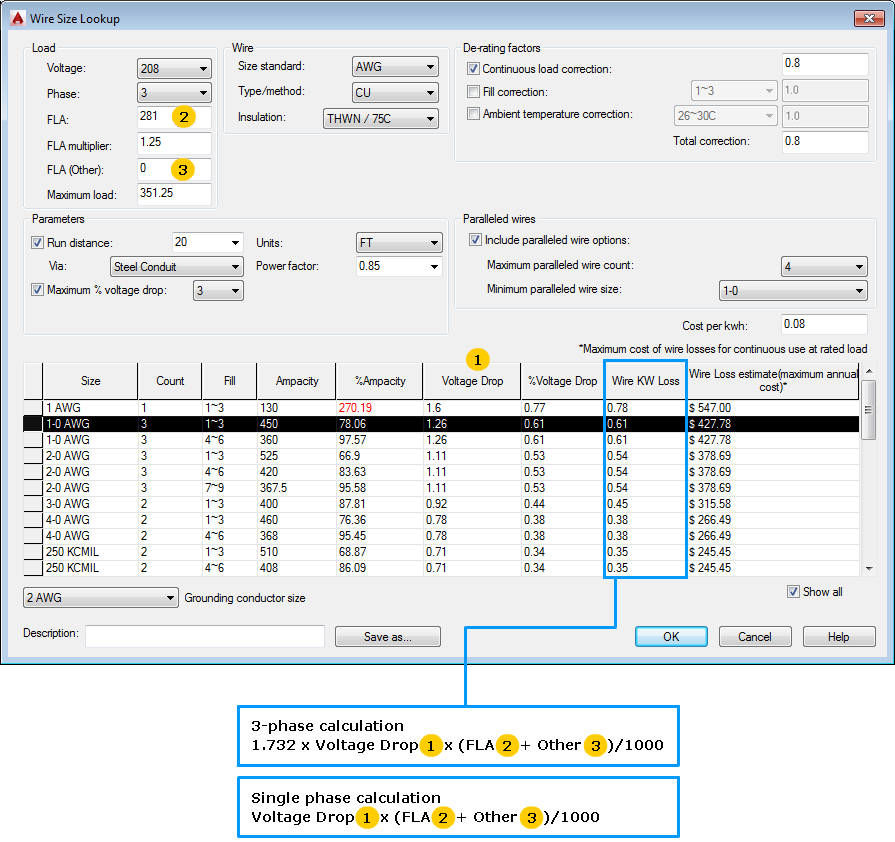Open the Voltage dropdown showing 208
The width and height of the screenshot is (895, 842).
pyautogui.click(x=174, y=69)
